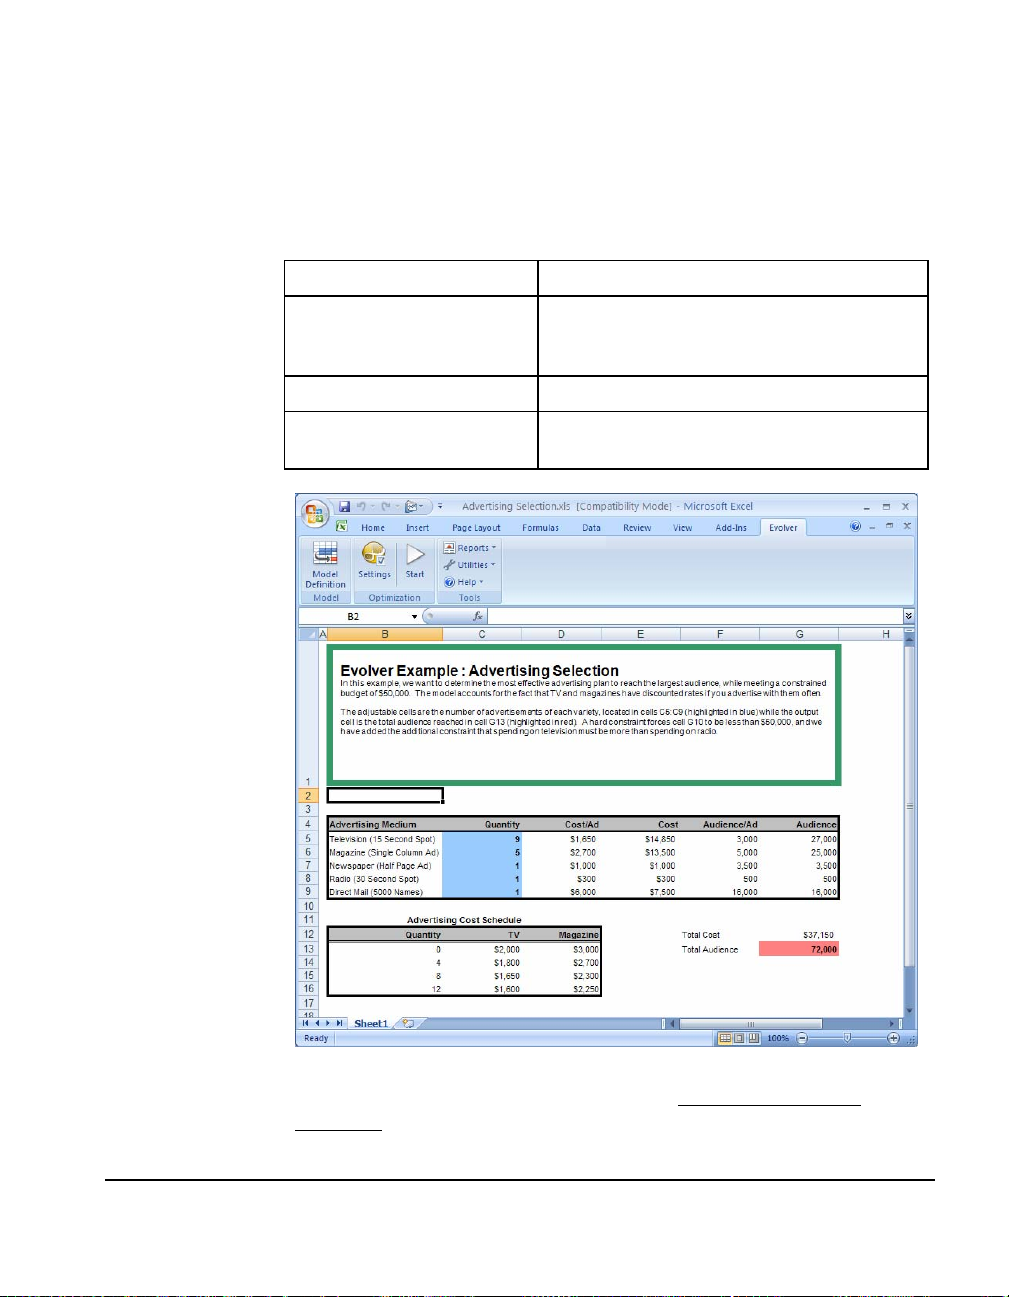The image size is (1009, 1297).
Task: Open the Office button menu
Action: pyautogui.click(x=316, y=513)
